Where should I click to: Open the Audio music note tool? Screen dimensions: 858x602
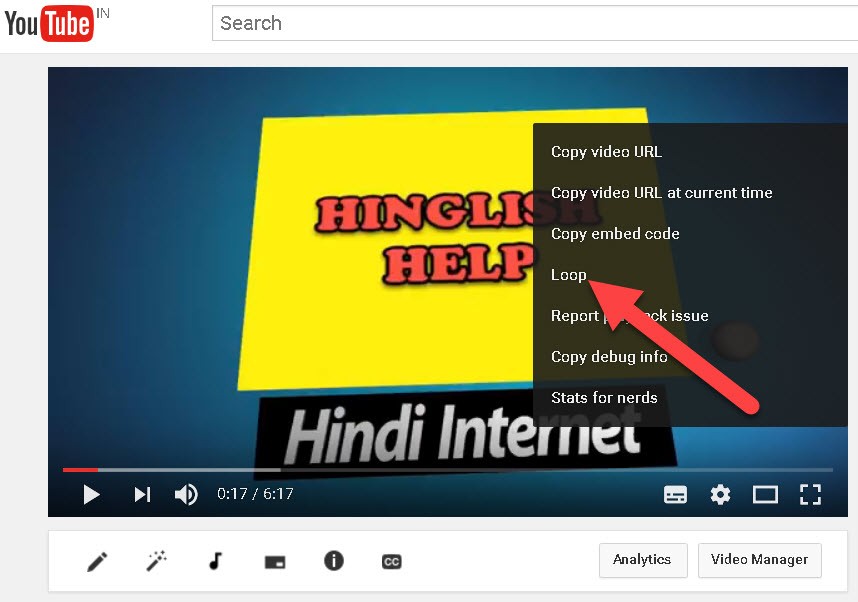click(x=215, y=561)
